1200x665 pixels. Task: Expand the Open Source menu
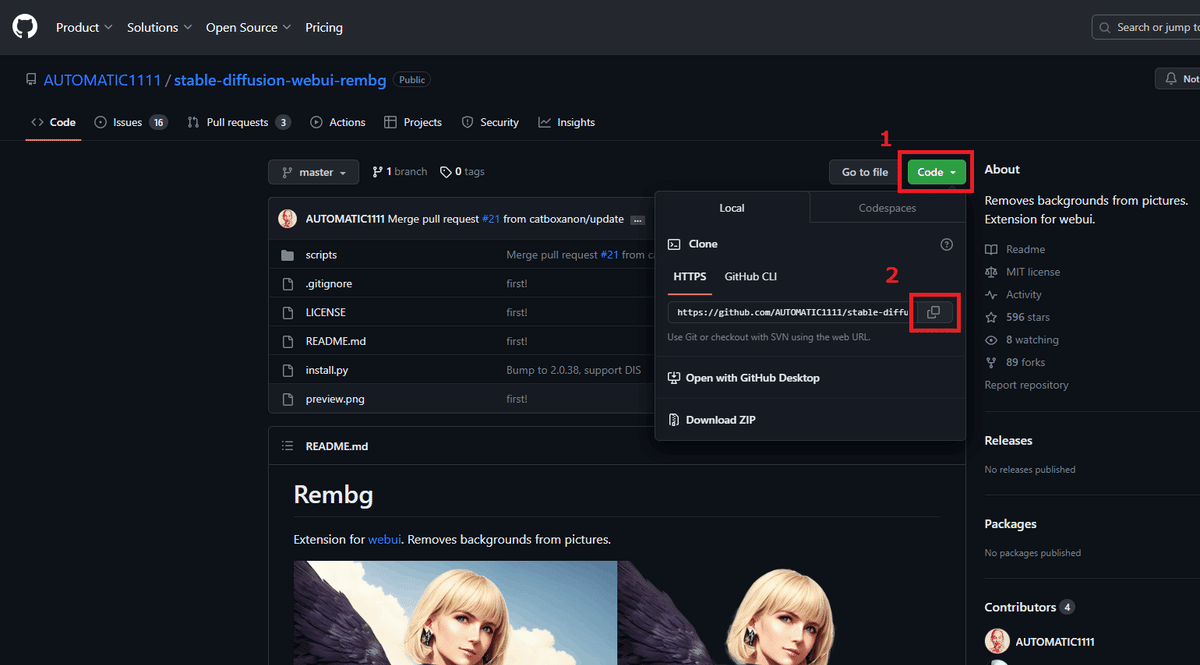click(248, 27)
